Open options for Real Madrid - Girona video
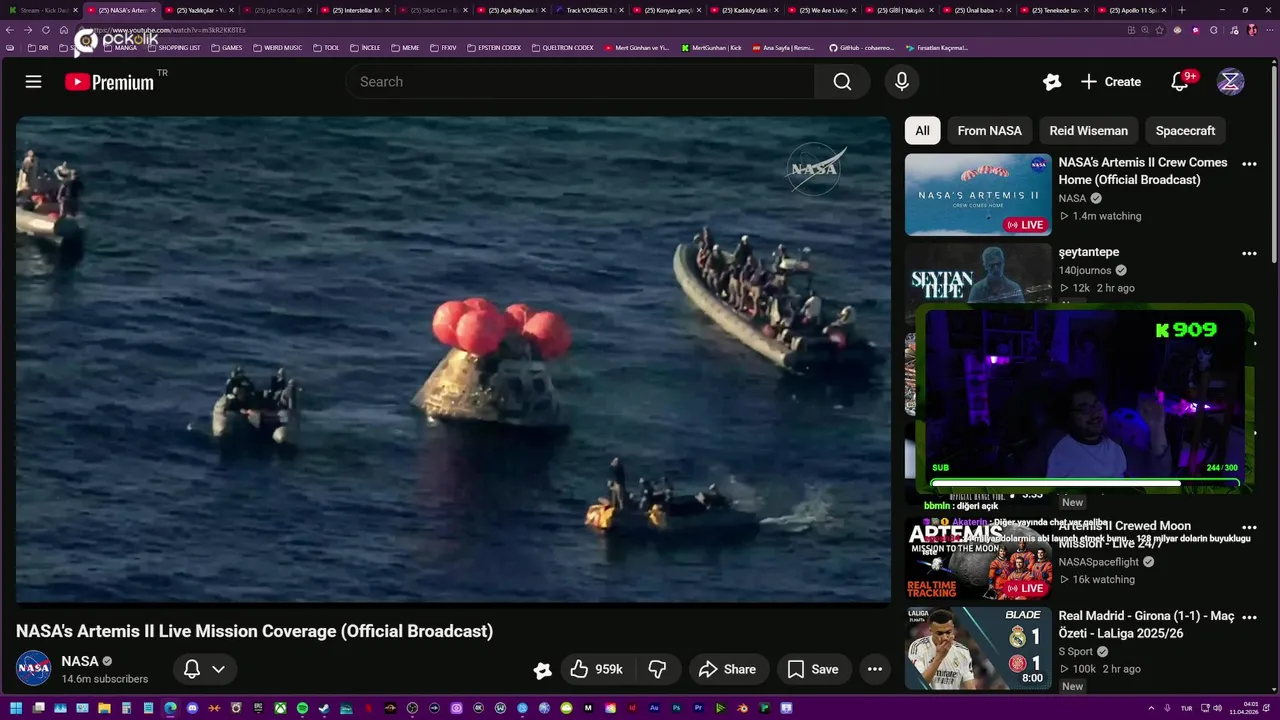 [1249, 617]
